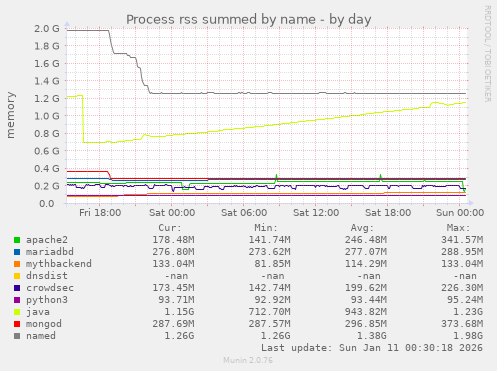Click the '0.4 G' y-axis label
Viewport: 497px width, 371px height.
pos(47,169)
